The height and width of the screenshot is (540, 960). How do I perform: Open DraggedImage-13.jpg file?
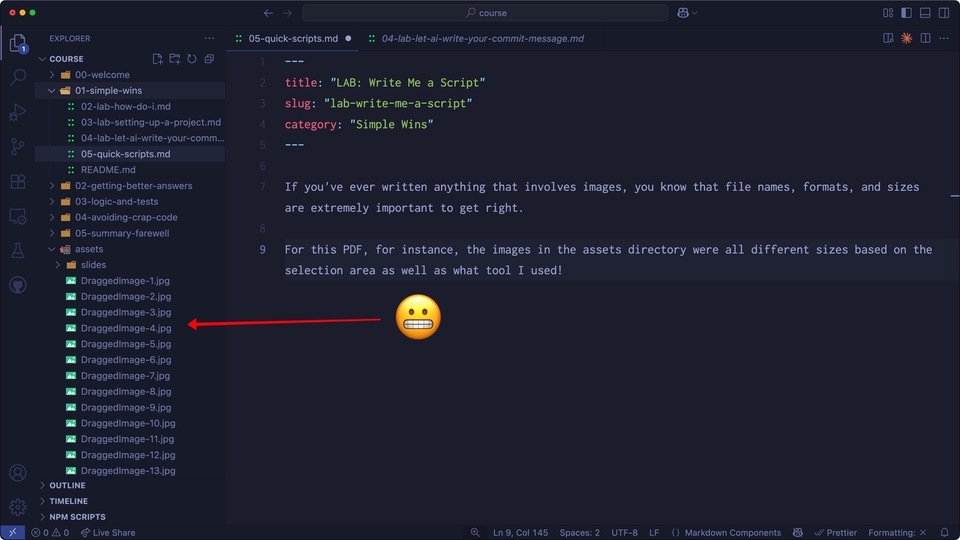click(x=130, y=471)
